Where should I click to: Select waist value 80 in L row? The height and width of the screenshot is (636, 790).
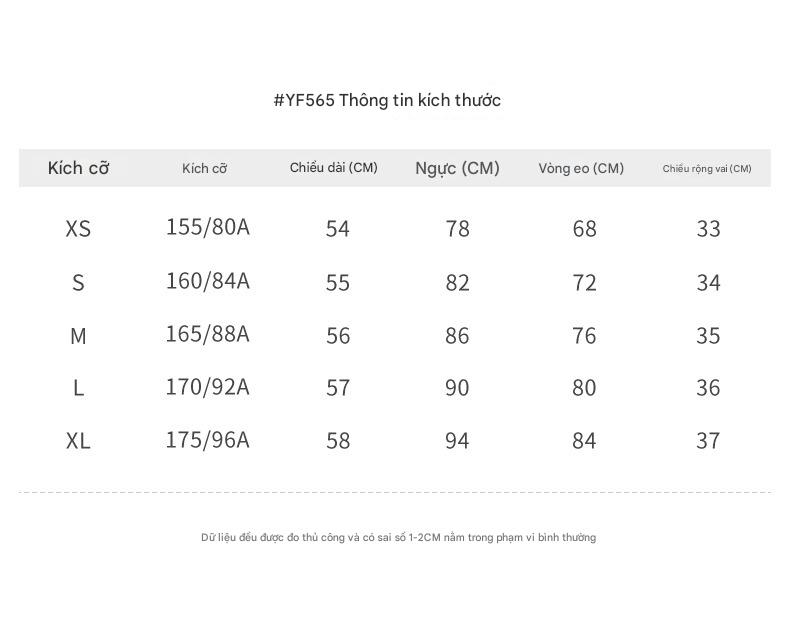click(584, 388)
